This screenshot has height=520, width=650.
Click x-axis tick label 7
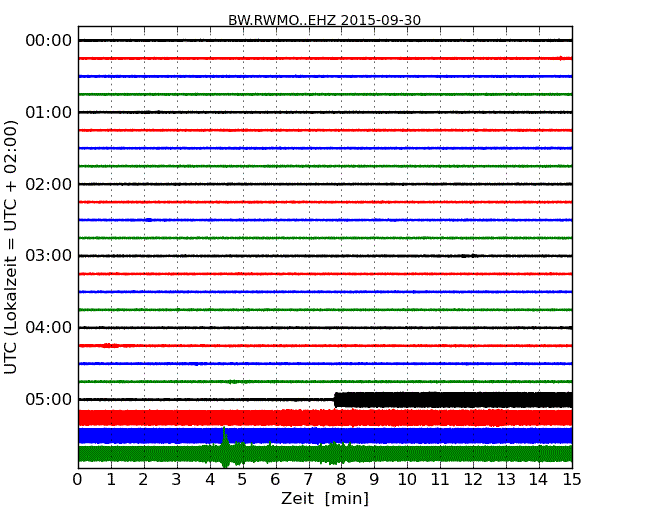coord(308,480)
